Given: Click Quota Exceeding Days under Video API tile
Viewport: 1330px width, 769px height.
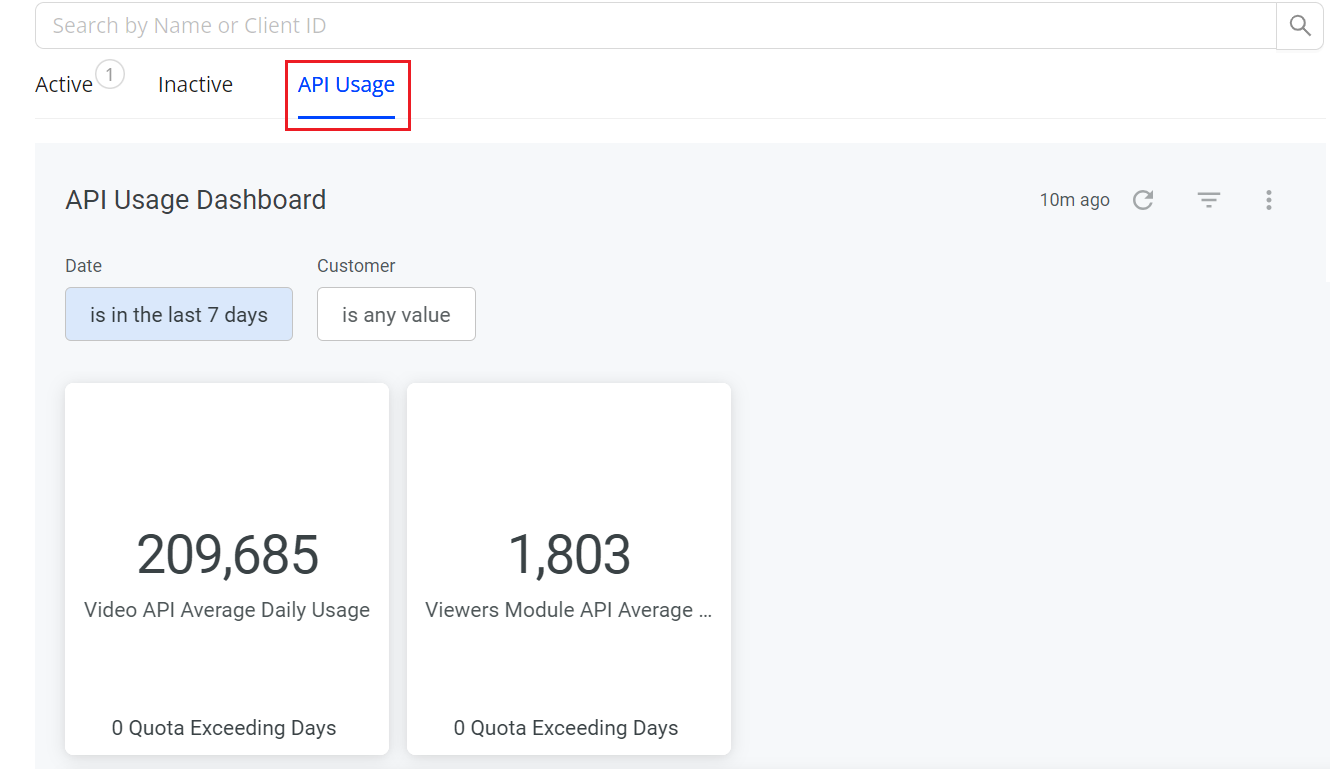Looking at the screenshot, I should pyautogui.click(x=224, y=728).
